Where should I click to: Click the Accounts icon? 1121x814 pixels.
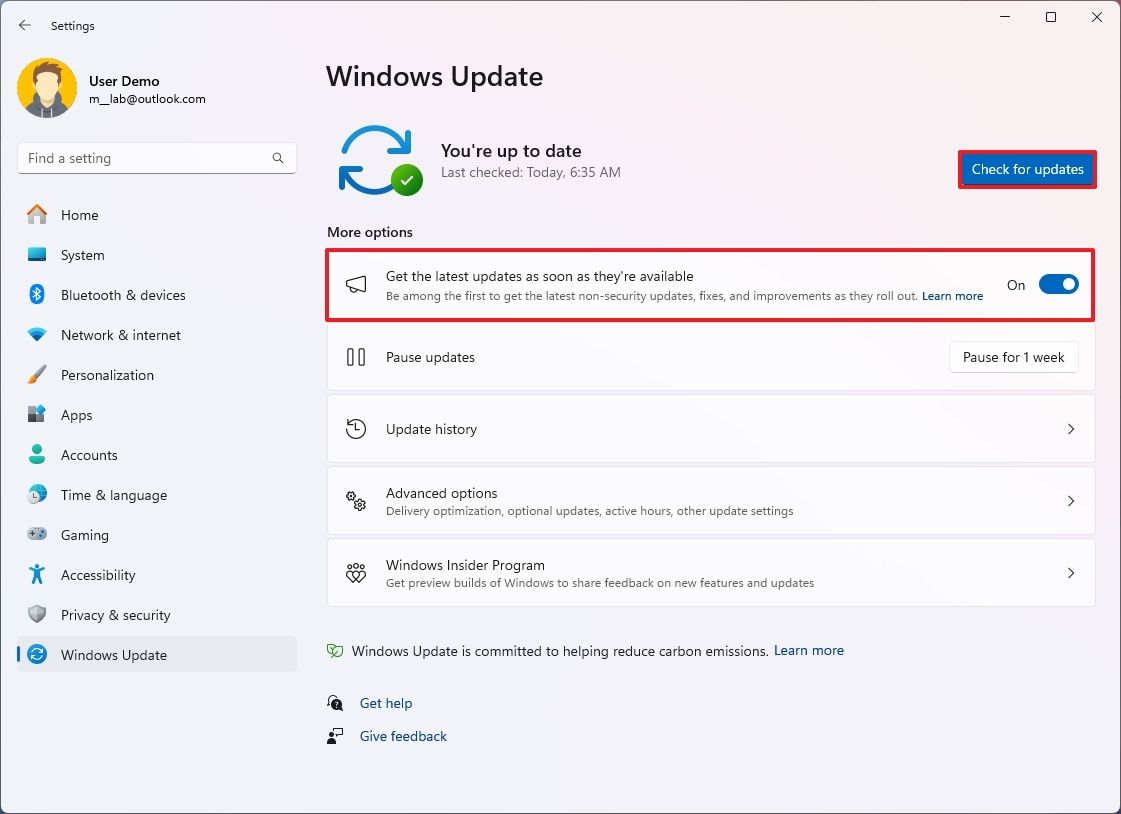click(x=38, y=455)
